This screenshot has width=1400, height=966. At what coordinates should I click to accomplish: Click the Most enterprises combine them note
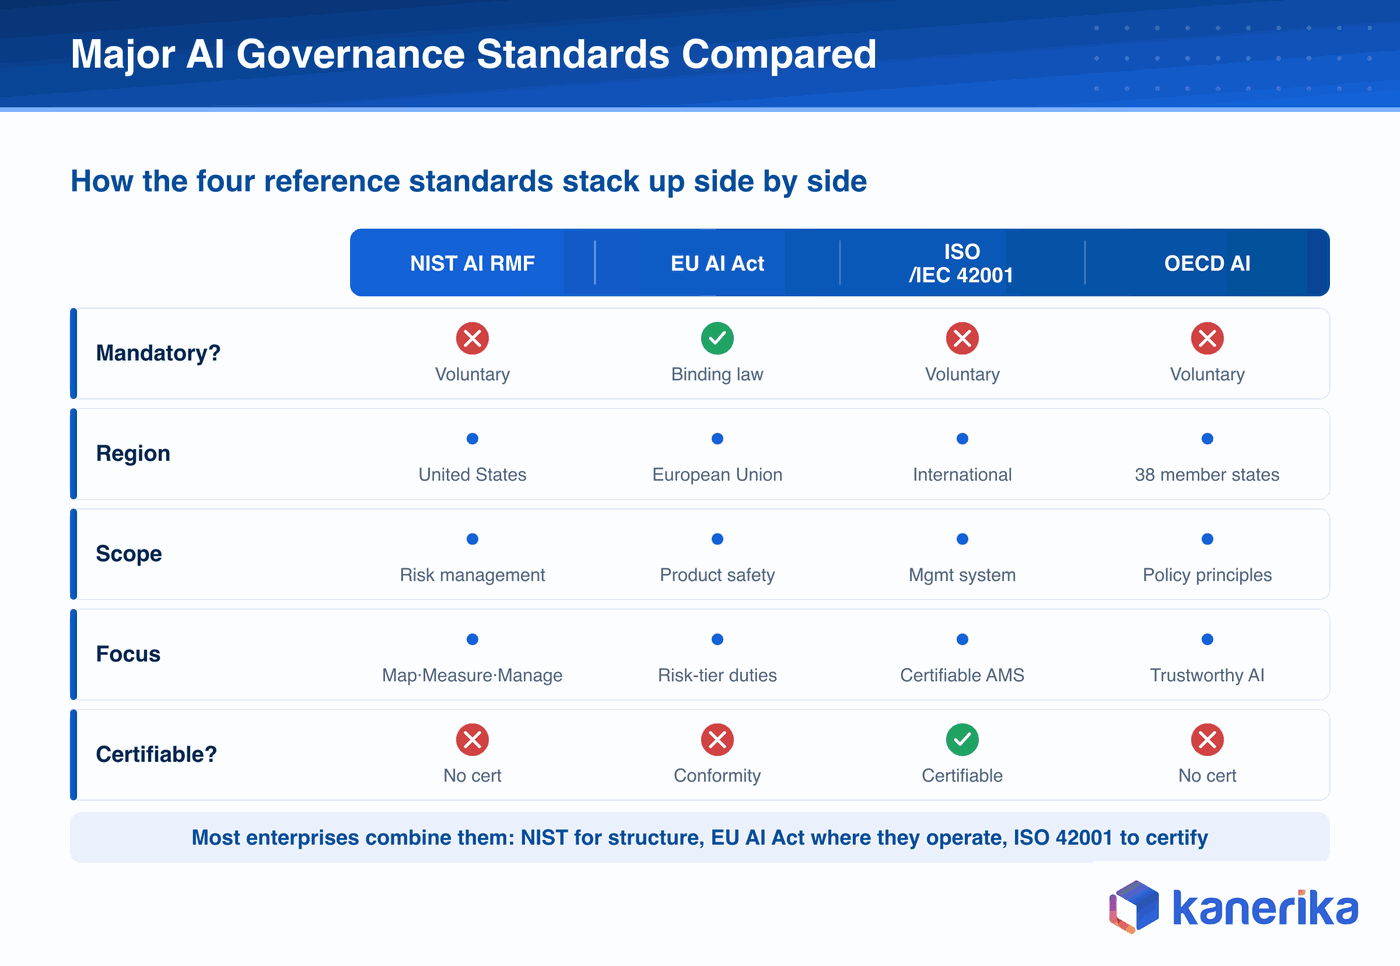pos(700,838)
